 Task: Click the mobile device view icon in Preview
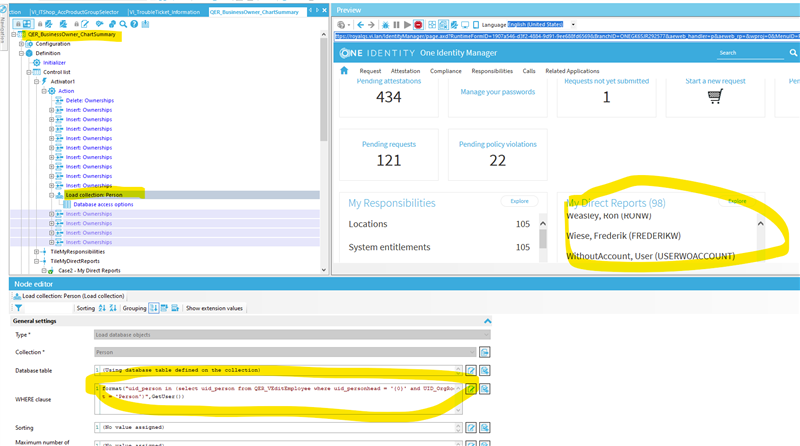[476, 24]
